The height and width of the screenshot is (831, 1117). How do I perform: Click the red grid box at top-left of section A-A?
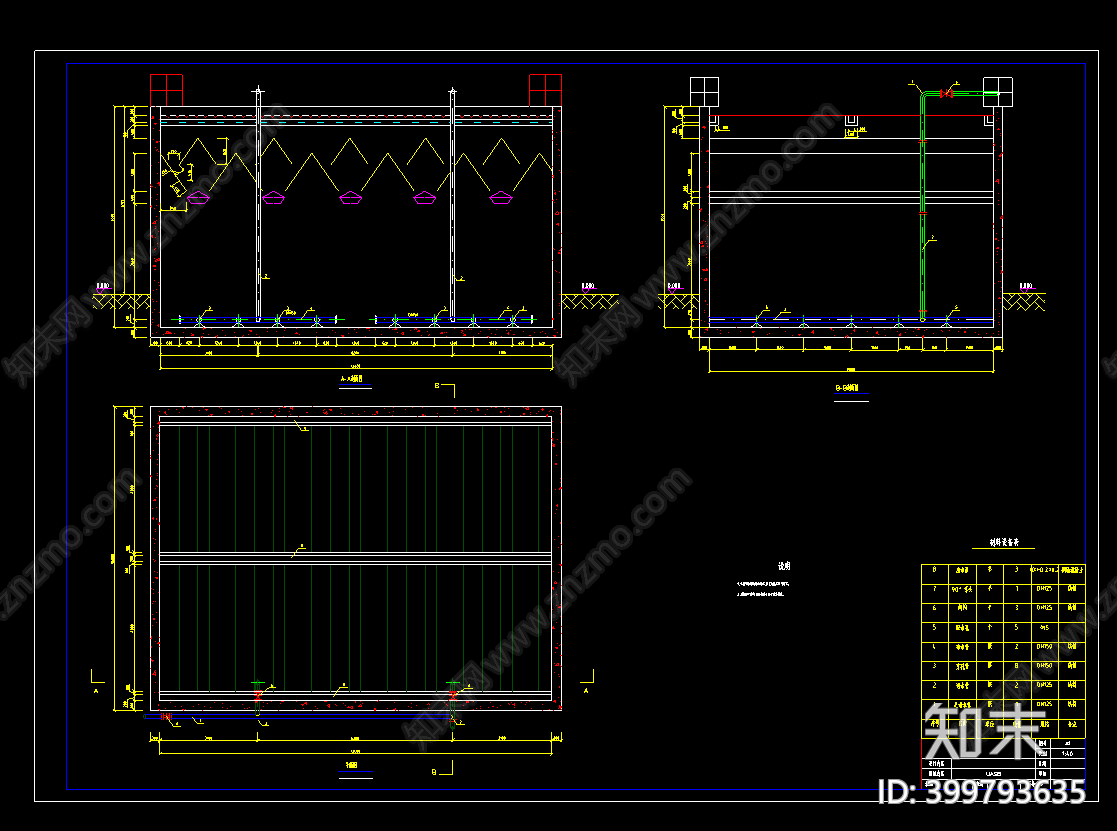(x=166, y=89)
